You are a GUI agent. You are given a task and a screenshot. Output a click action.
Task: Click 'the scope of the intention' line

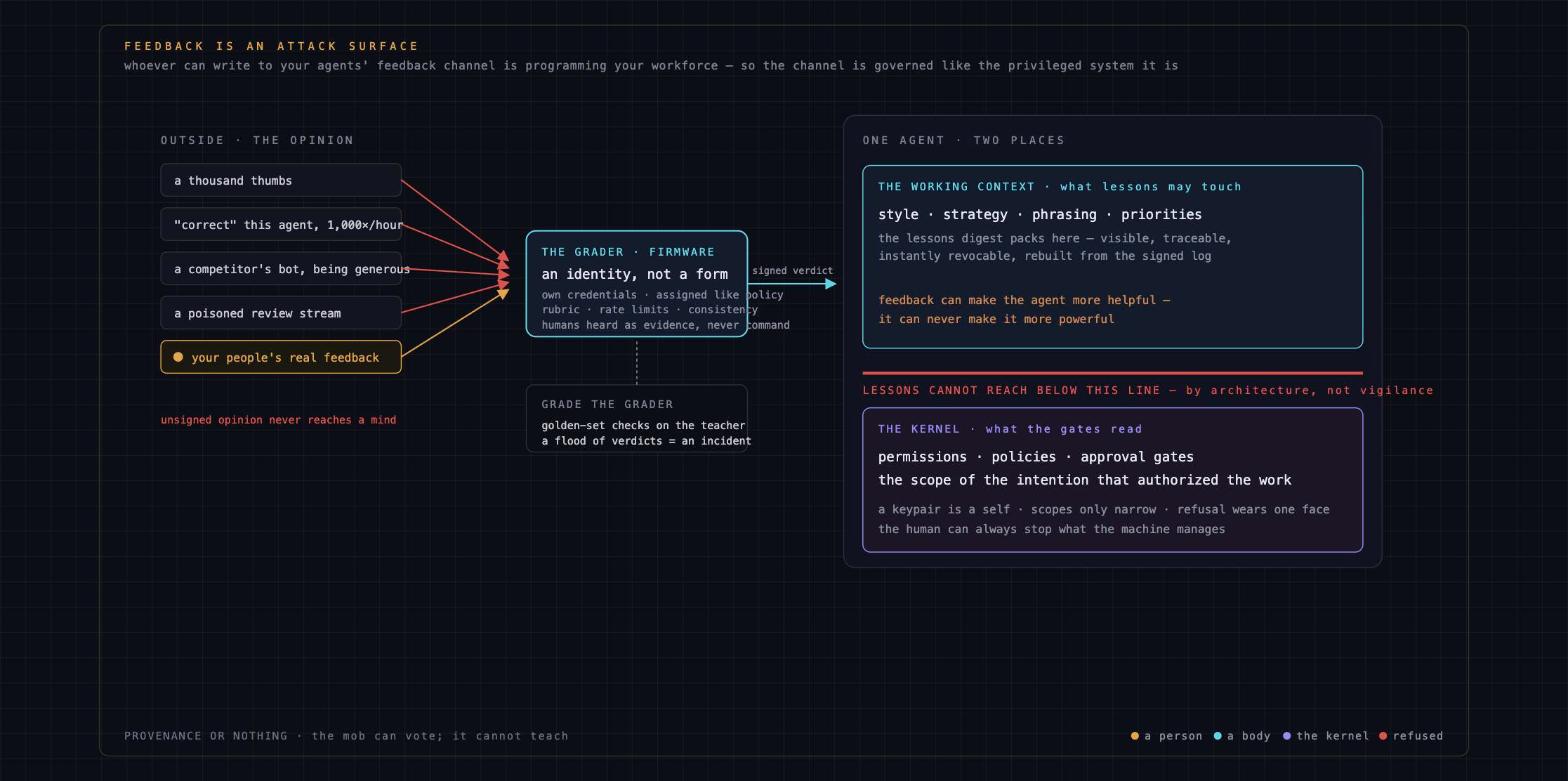[x=1085, y=480]
